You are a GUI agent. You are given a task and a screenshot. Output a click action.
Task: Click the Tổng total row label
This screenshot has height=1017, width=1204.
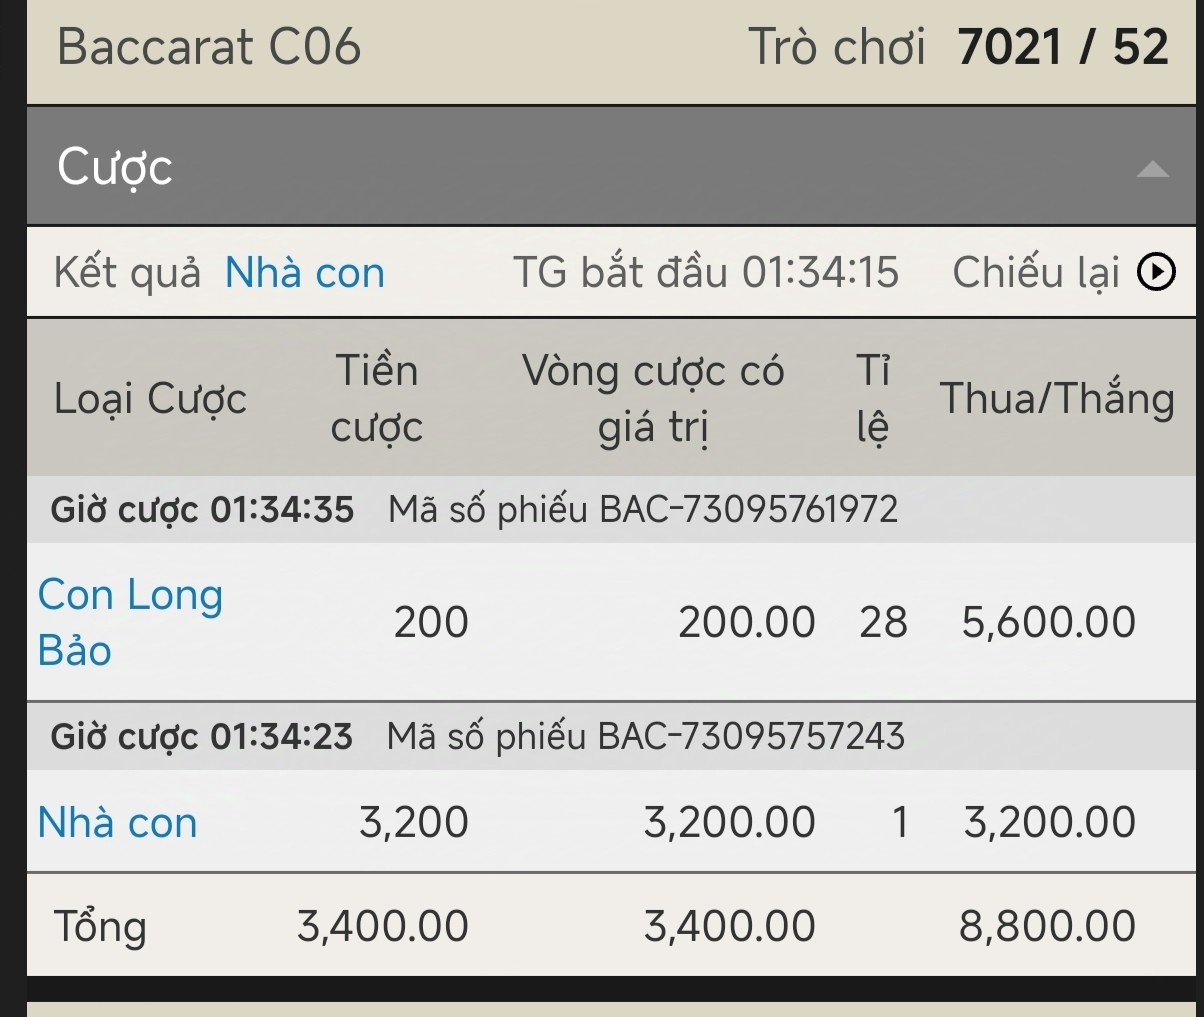tap(100, 926)
